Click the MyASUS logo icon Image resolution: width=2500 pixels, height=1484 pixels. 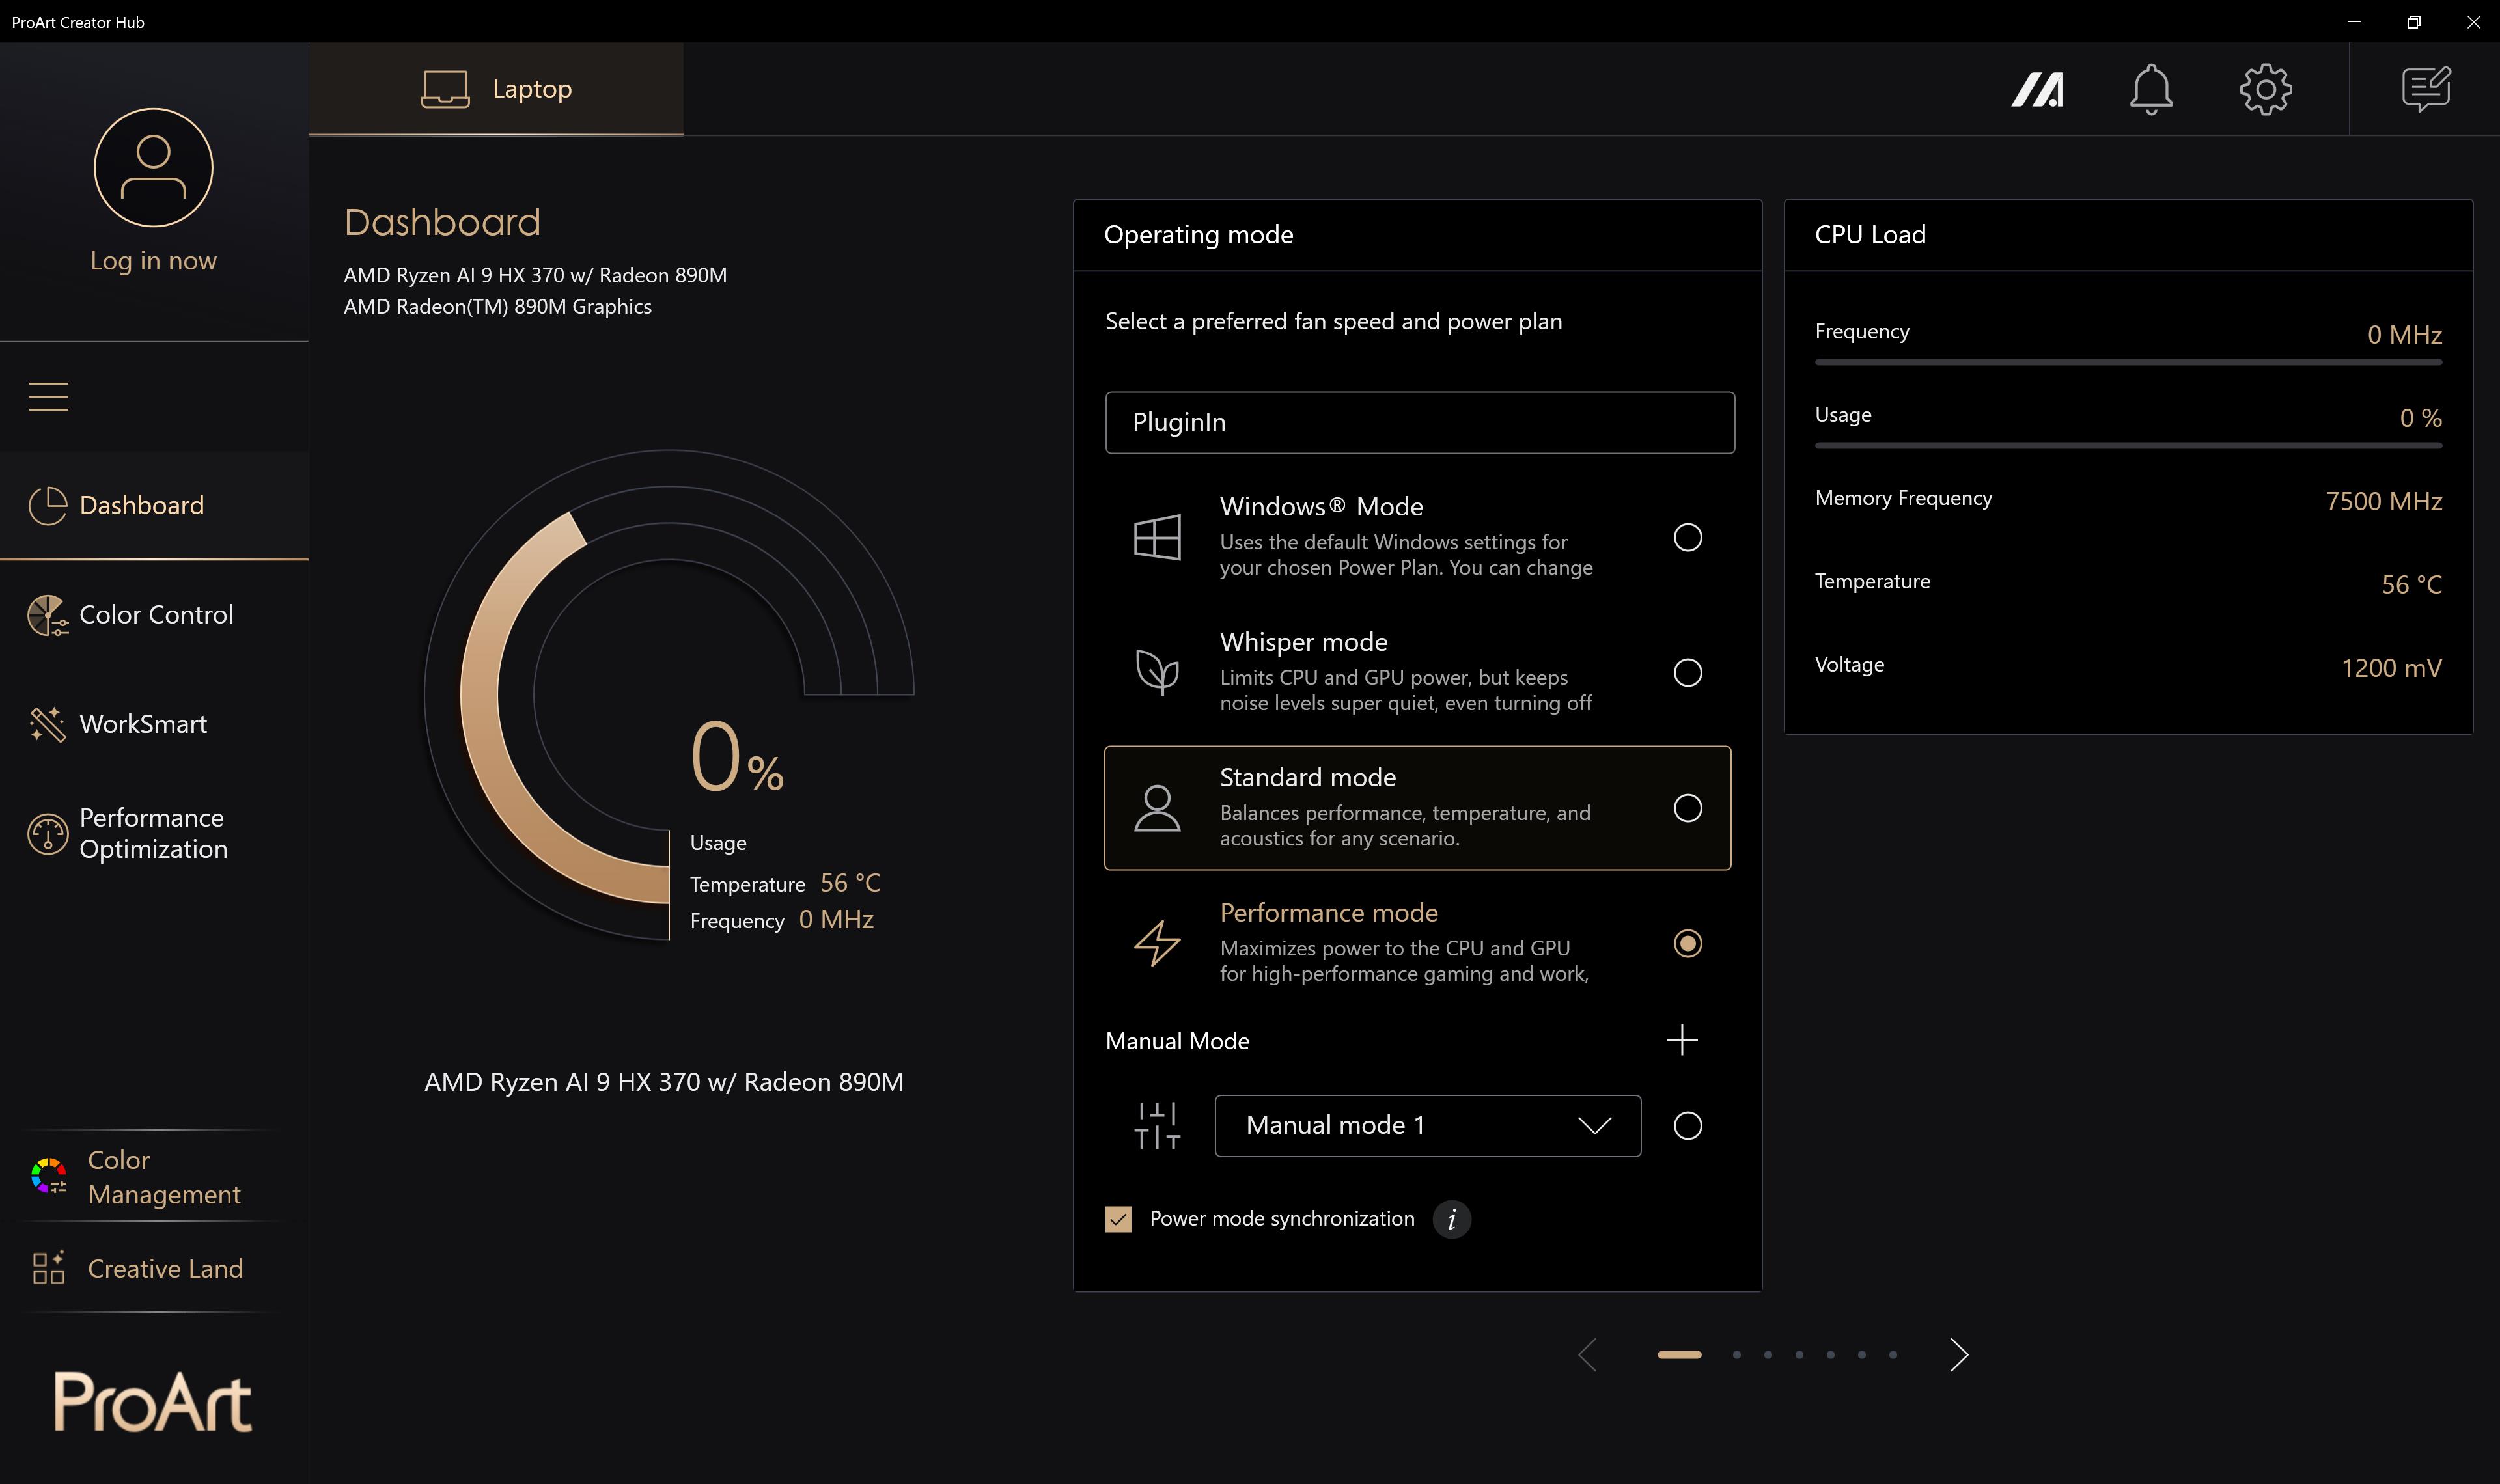[2037, 90]
